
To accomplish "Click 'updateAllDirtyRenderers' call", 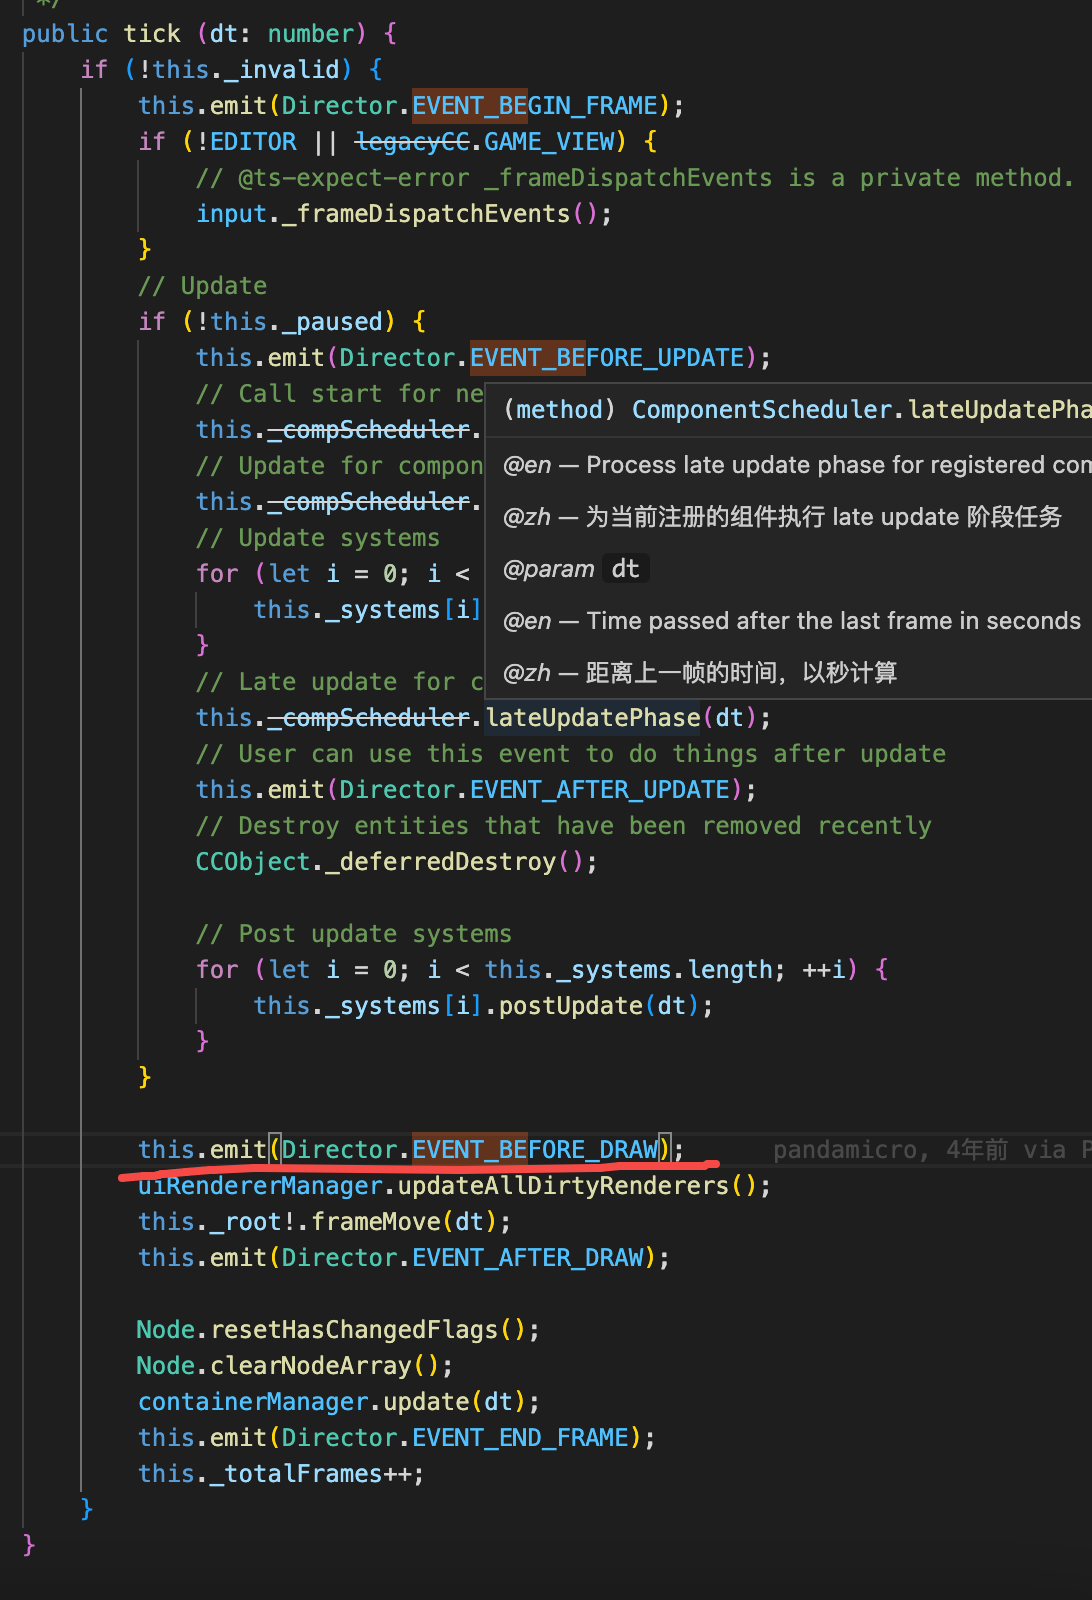I will click(563, 1186).
